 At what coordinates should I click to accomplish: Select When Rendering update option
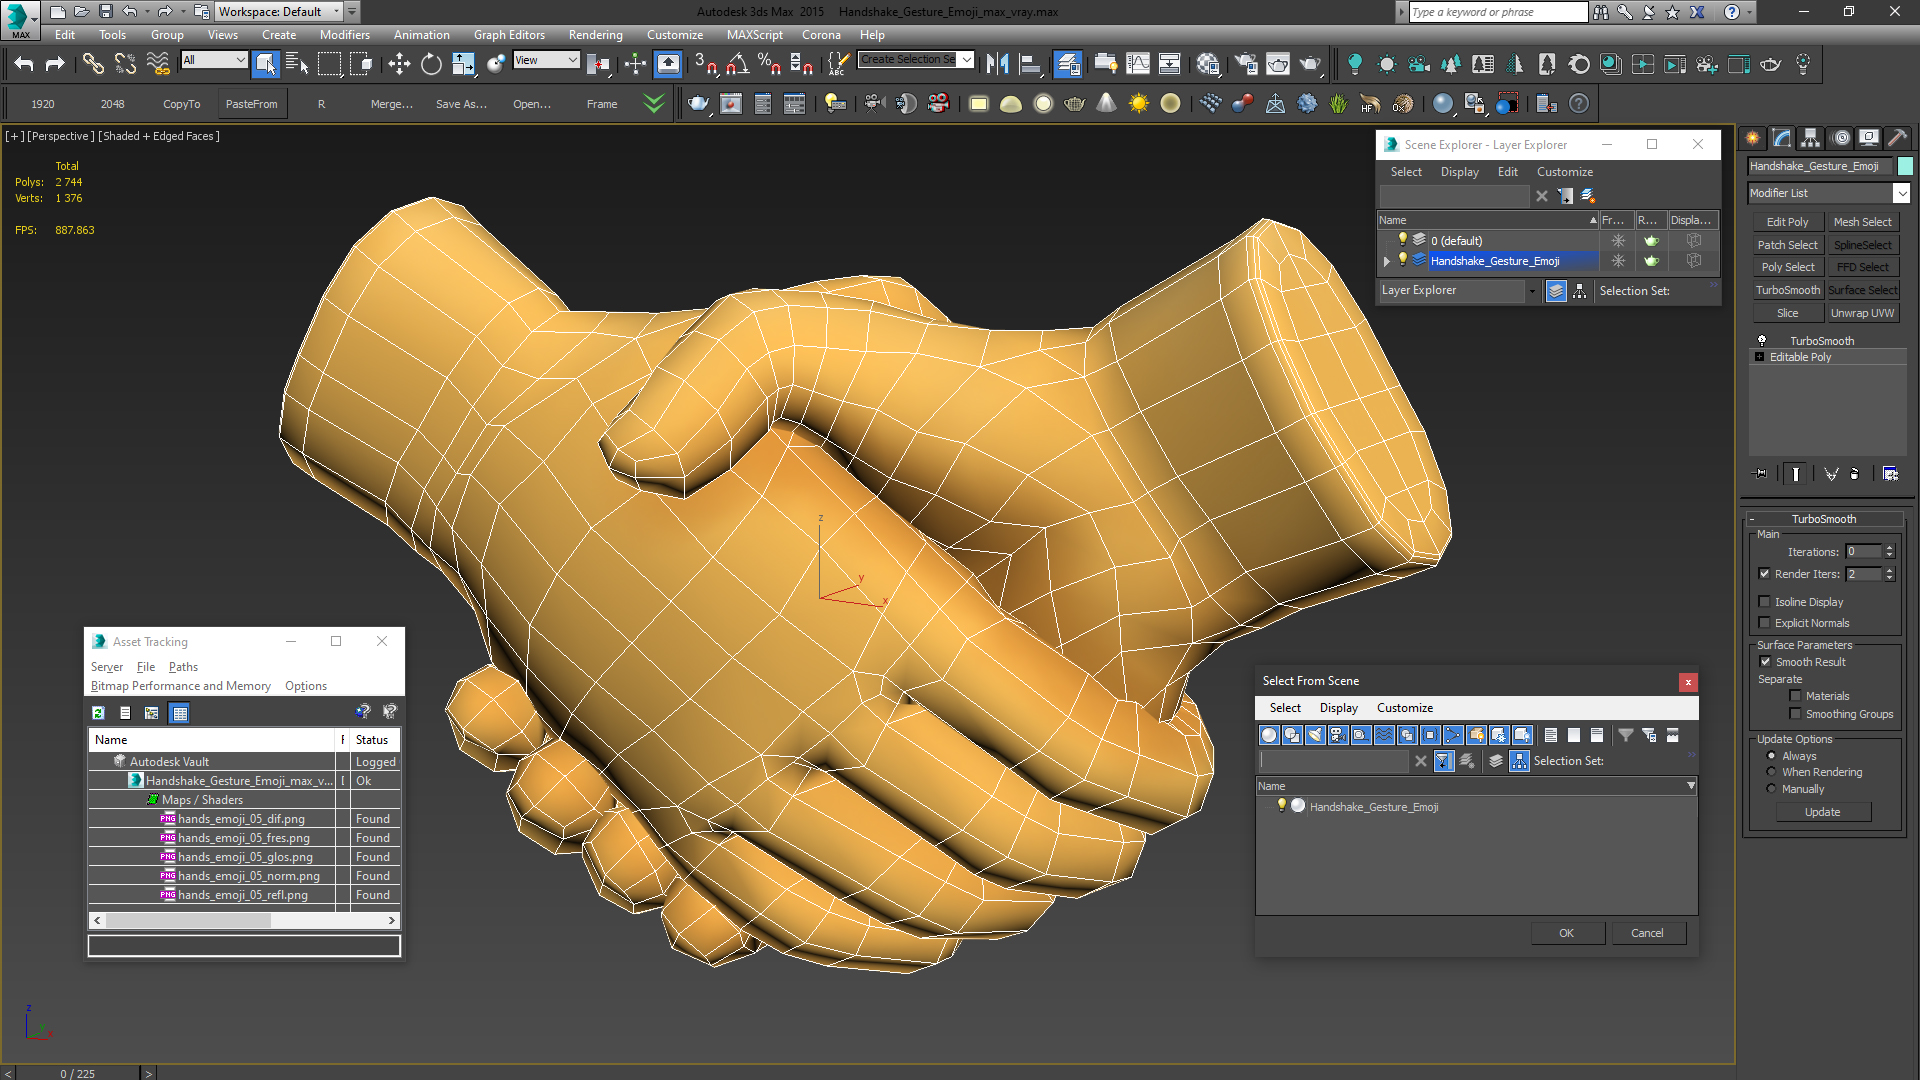1772,772
